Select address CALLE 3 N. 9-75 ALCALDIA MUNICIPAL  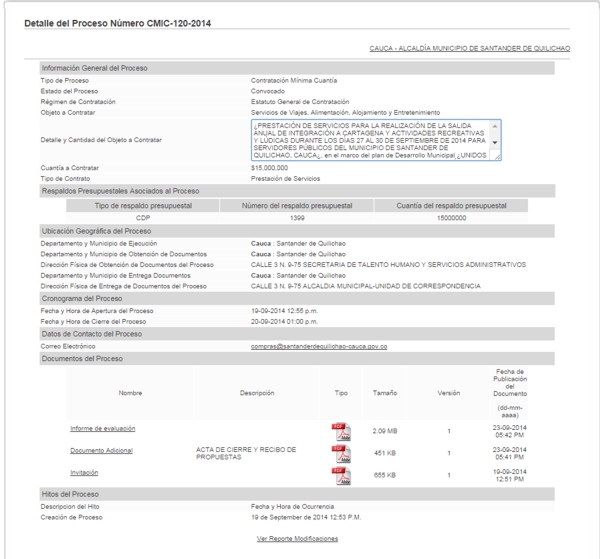[x=366, y=286]
